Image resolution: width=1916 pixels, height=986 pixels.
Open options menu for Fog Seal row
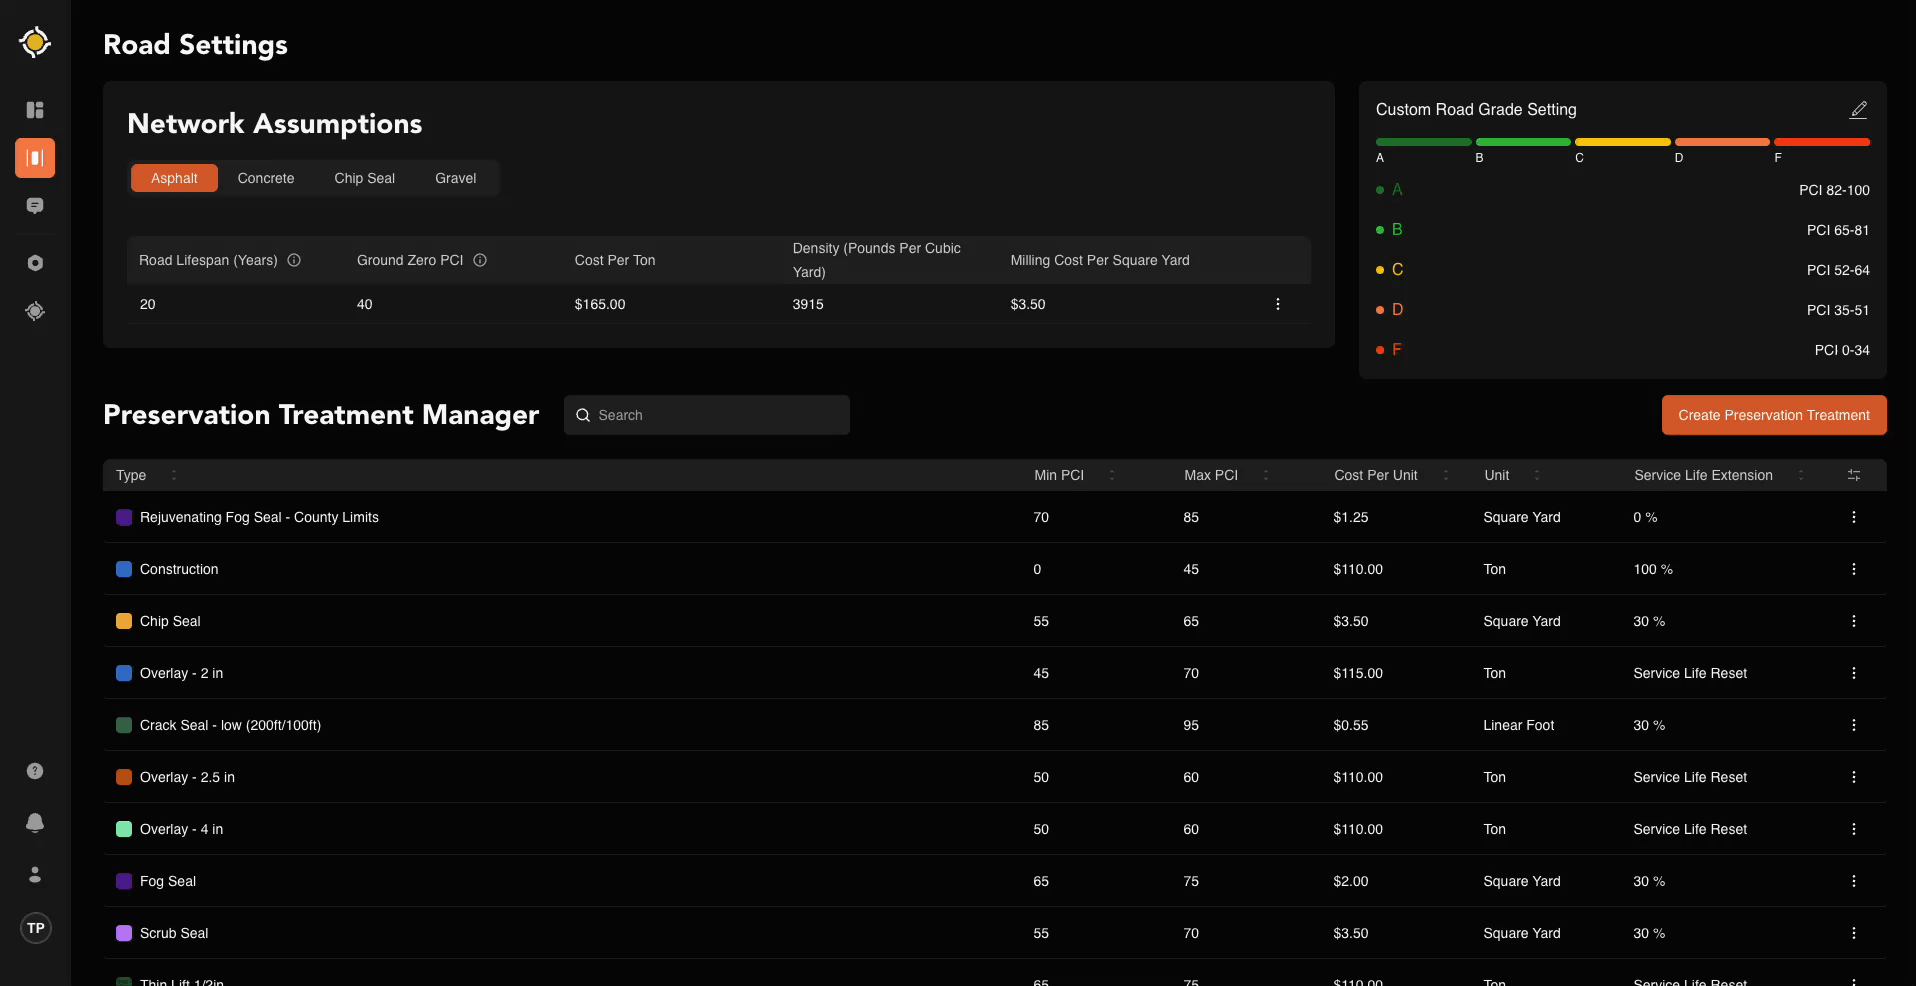[1853, 881]
